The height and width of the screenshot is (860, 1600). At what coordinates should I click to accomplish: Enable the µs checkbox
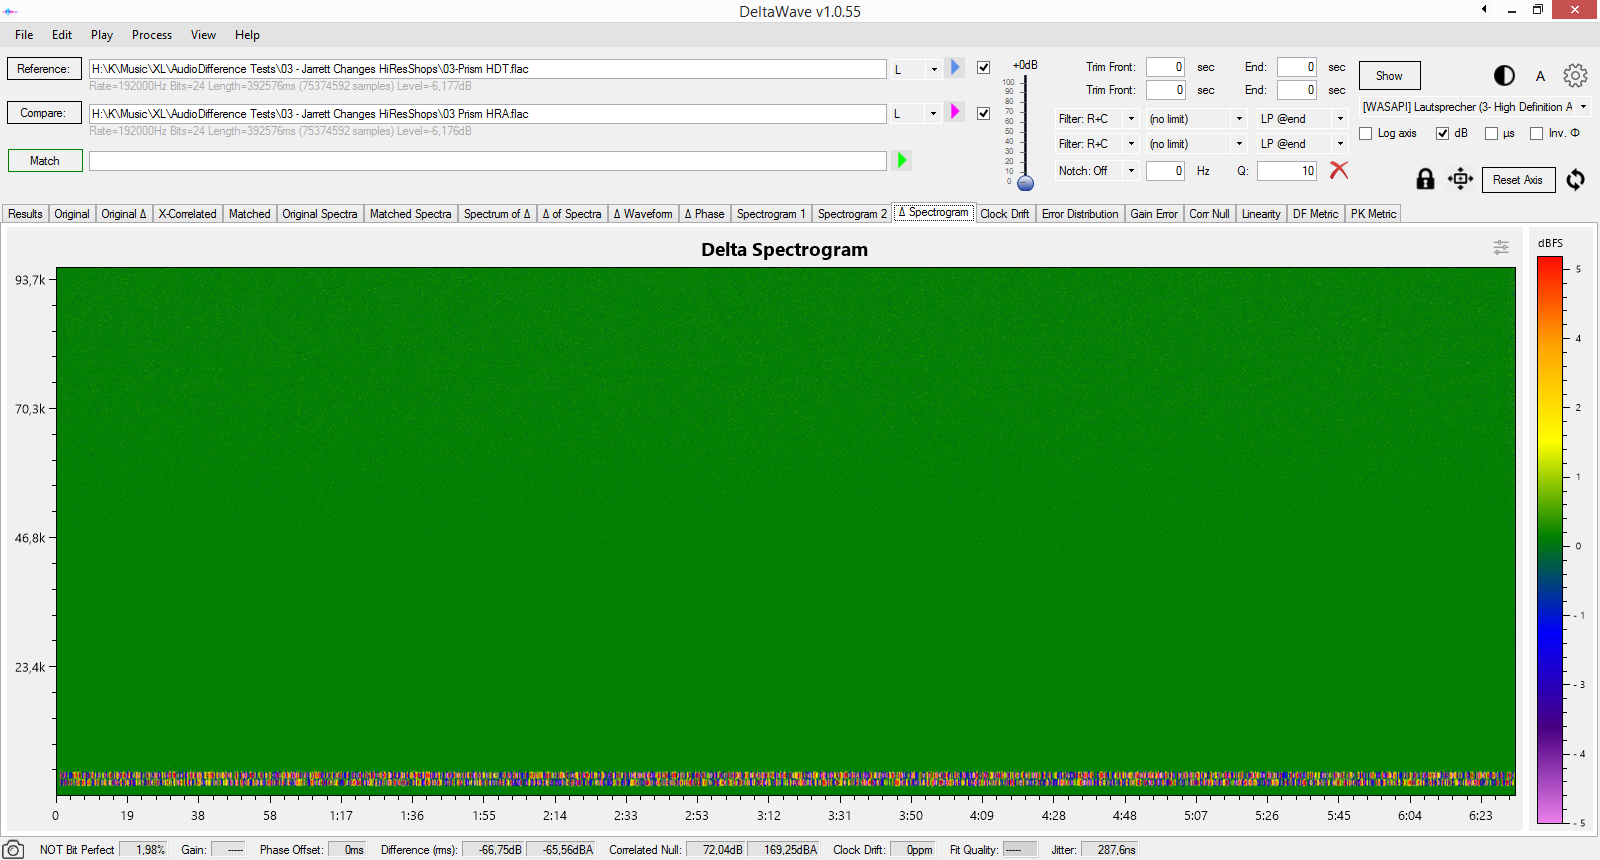coord(1491,133)
